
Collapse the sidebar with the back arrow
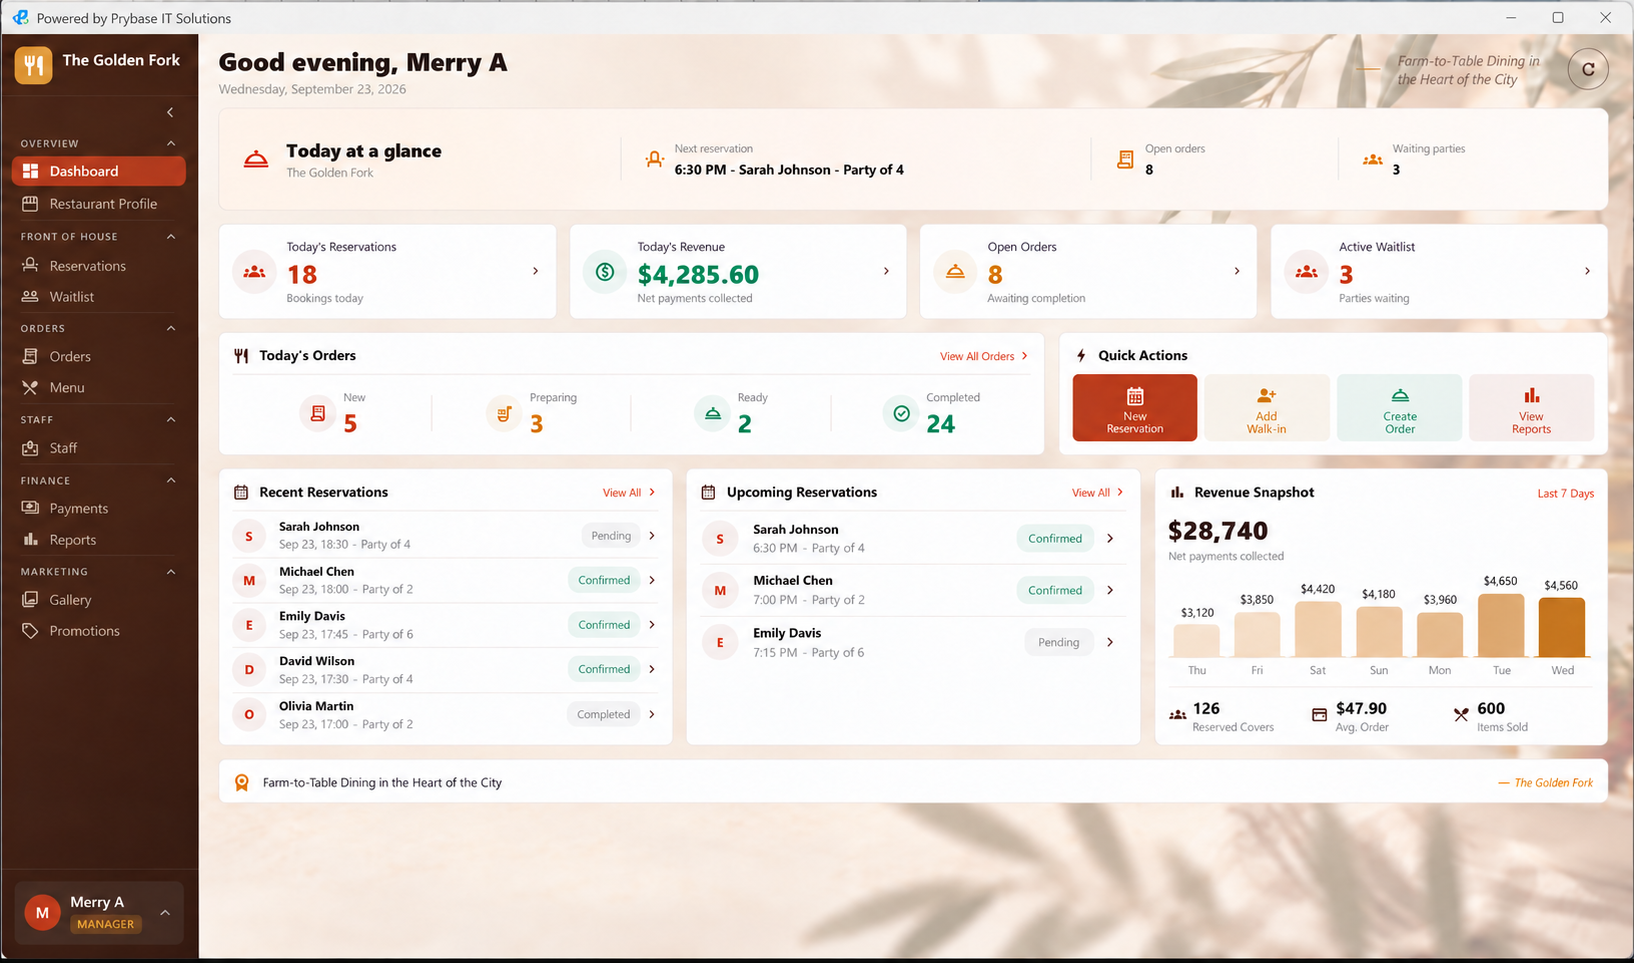click(170, 112)
